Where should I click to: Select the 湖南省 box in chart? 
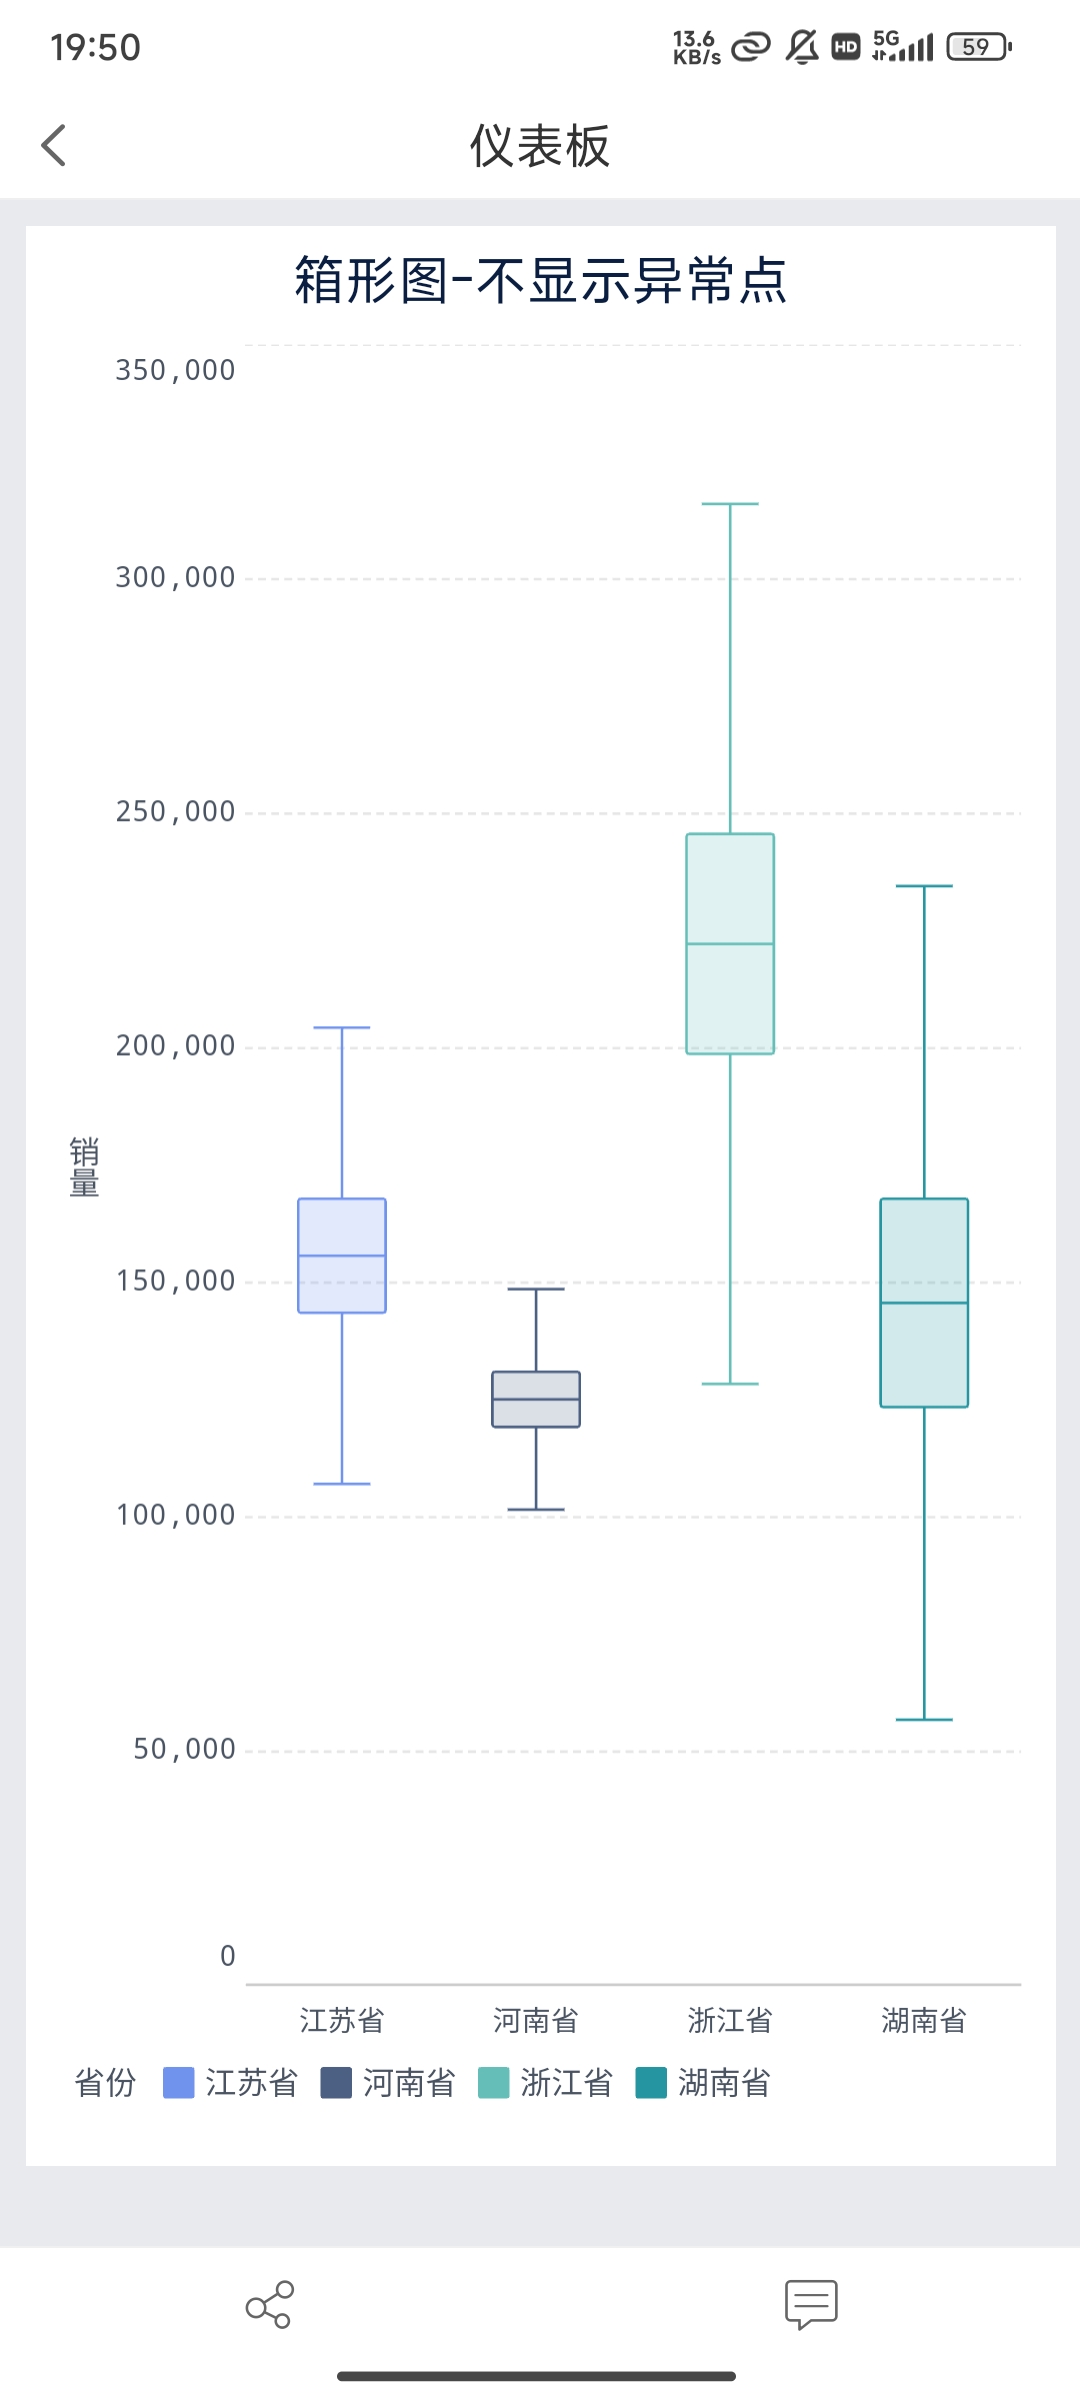pyautogui.click(x=924, y=1302)
